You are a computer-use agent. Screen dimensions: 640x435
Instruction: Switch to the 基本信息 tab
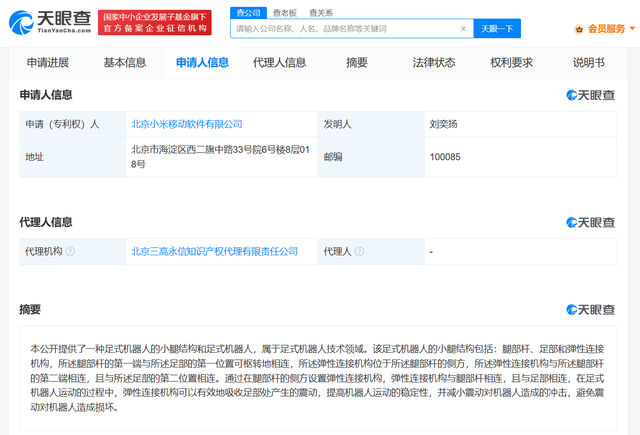tap(125, 63)
